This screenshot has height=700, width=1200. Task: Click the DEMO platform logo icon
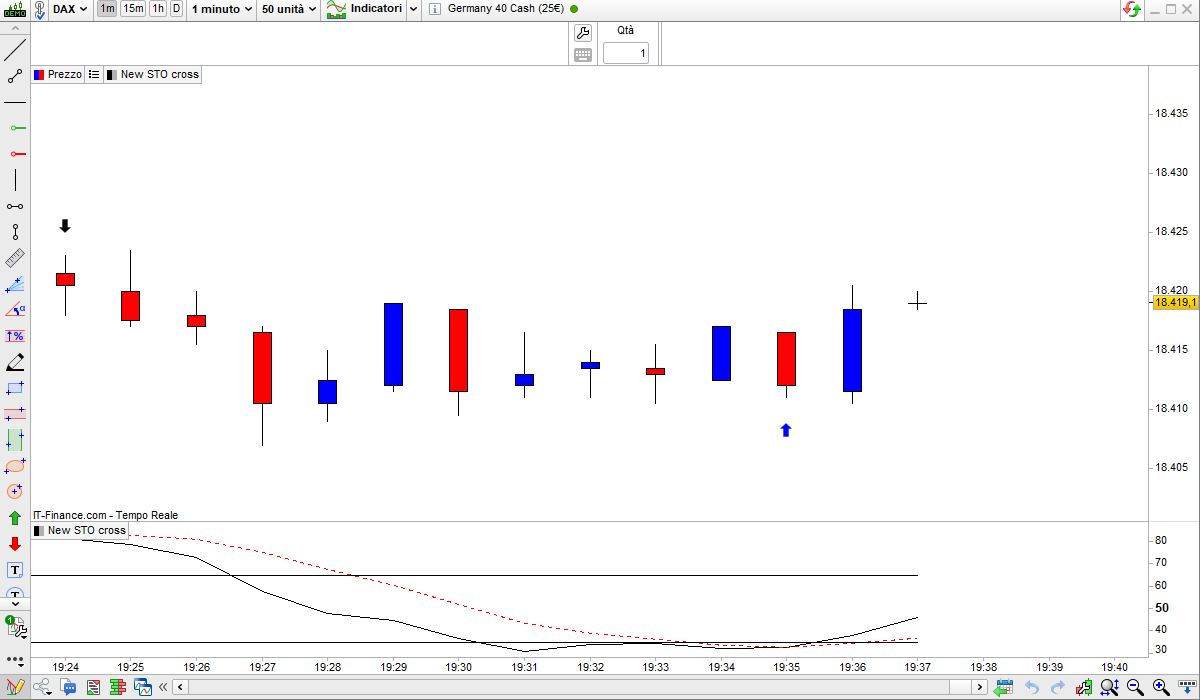(15, 10)
